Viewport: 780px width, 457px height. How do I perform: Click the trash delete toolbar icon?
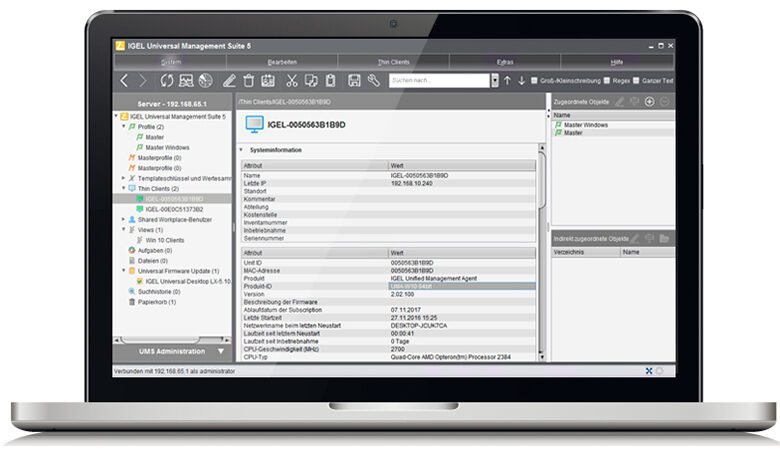(x=249, y=81)
